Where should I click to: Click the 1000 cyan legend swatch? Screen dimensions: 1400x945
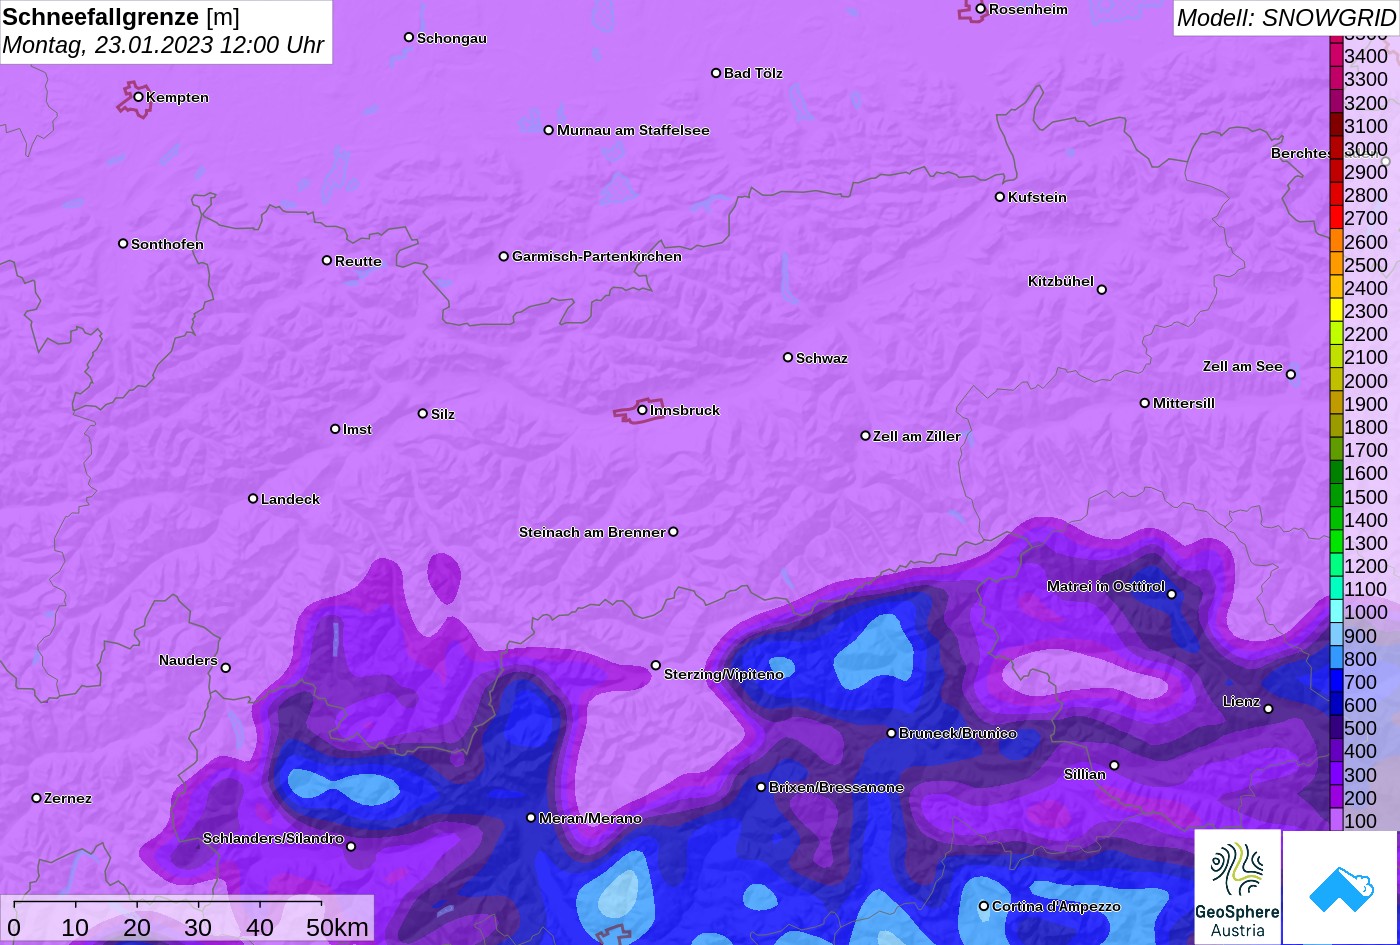coord(1336,612)
